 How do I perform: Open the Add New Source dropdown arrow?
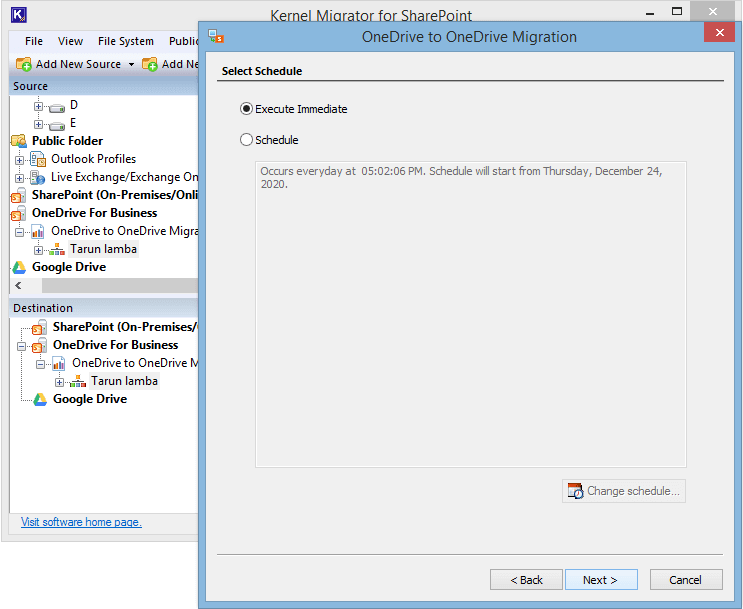click(x=131, y=64)
